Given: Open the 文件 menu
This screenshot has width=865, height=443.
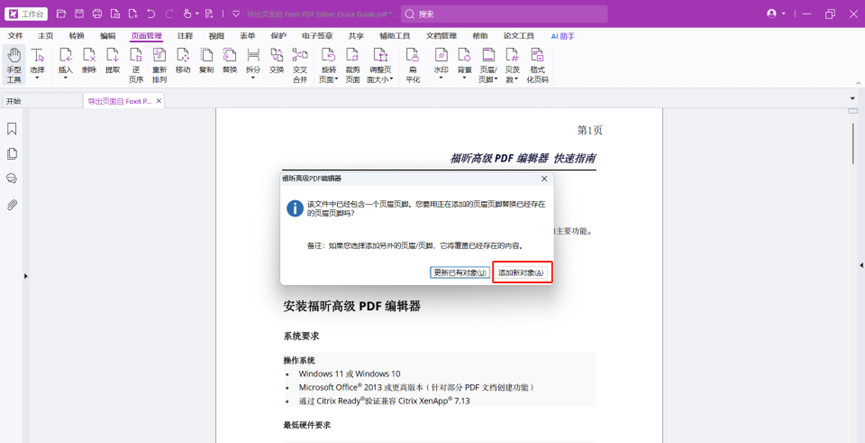Looking at the screenshot, I should (15, 36).
